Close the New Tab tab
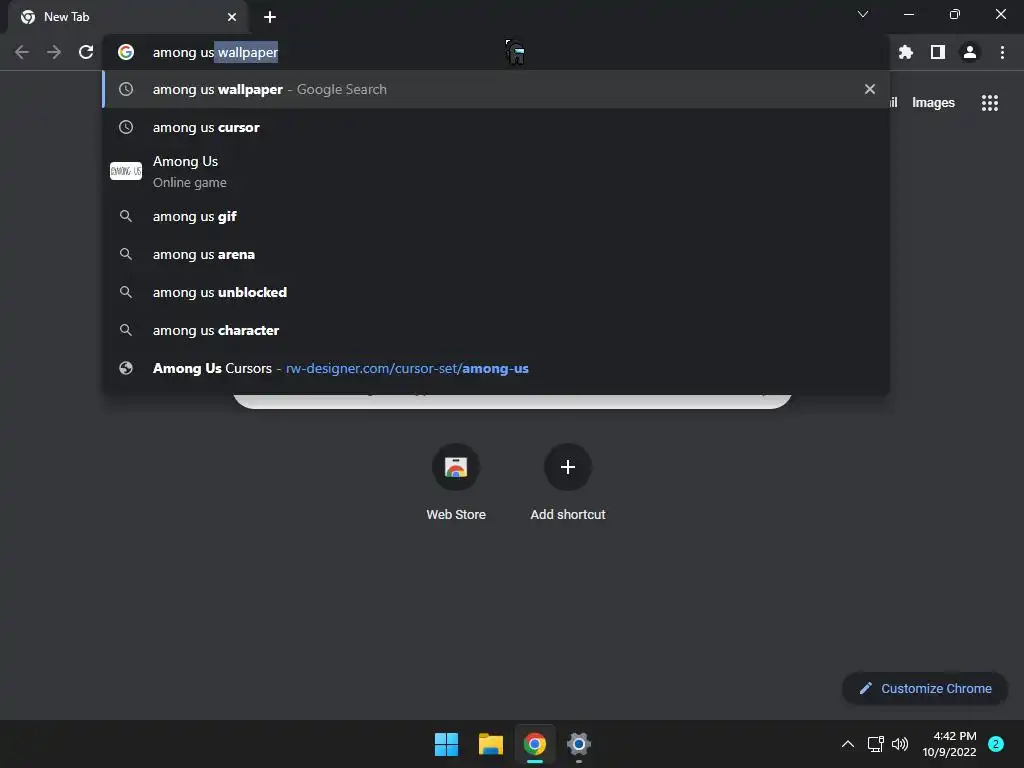1024x768 pixels. 232,17
